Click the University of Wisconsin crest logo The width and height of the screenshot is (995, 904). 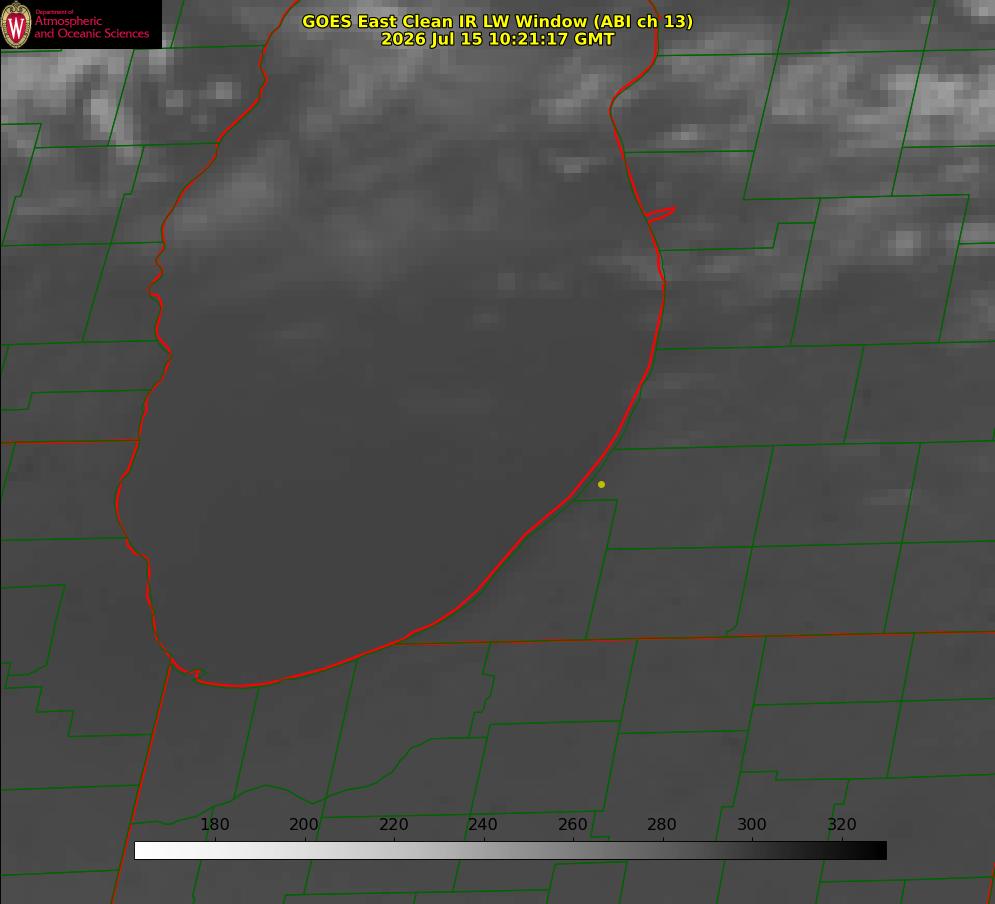coord(16,24)
